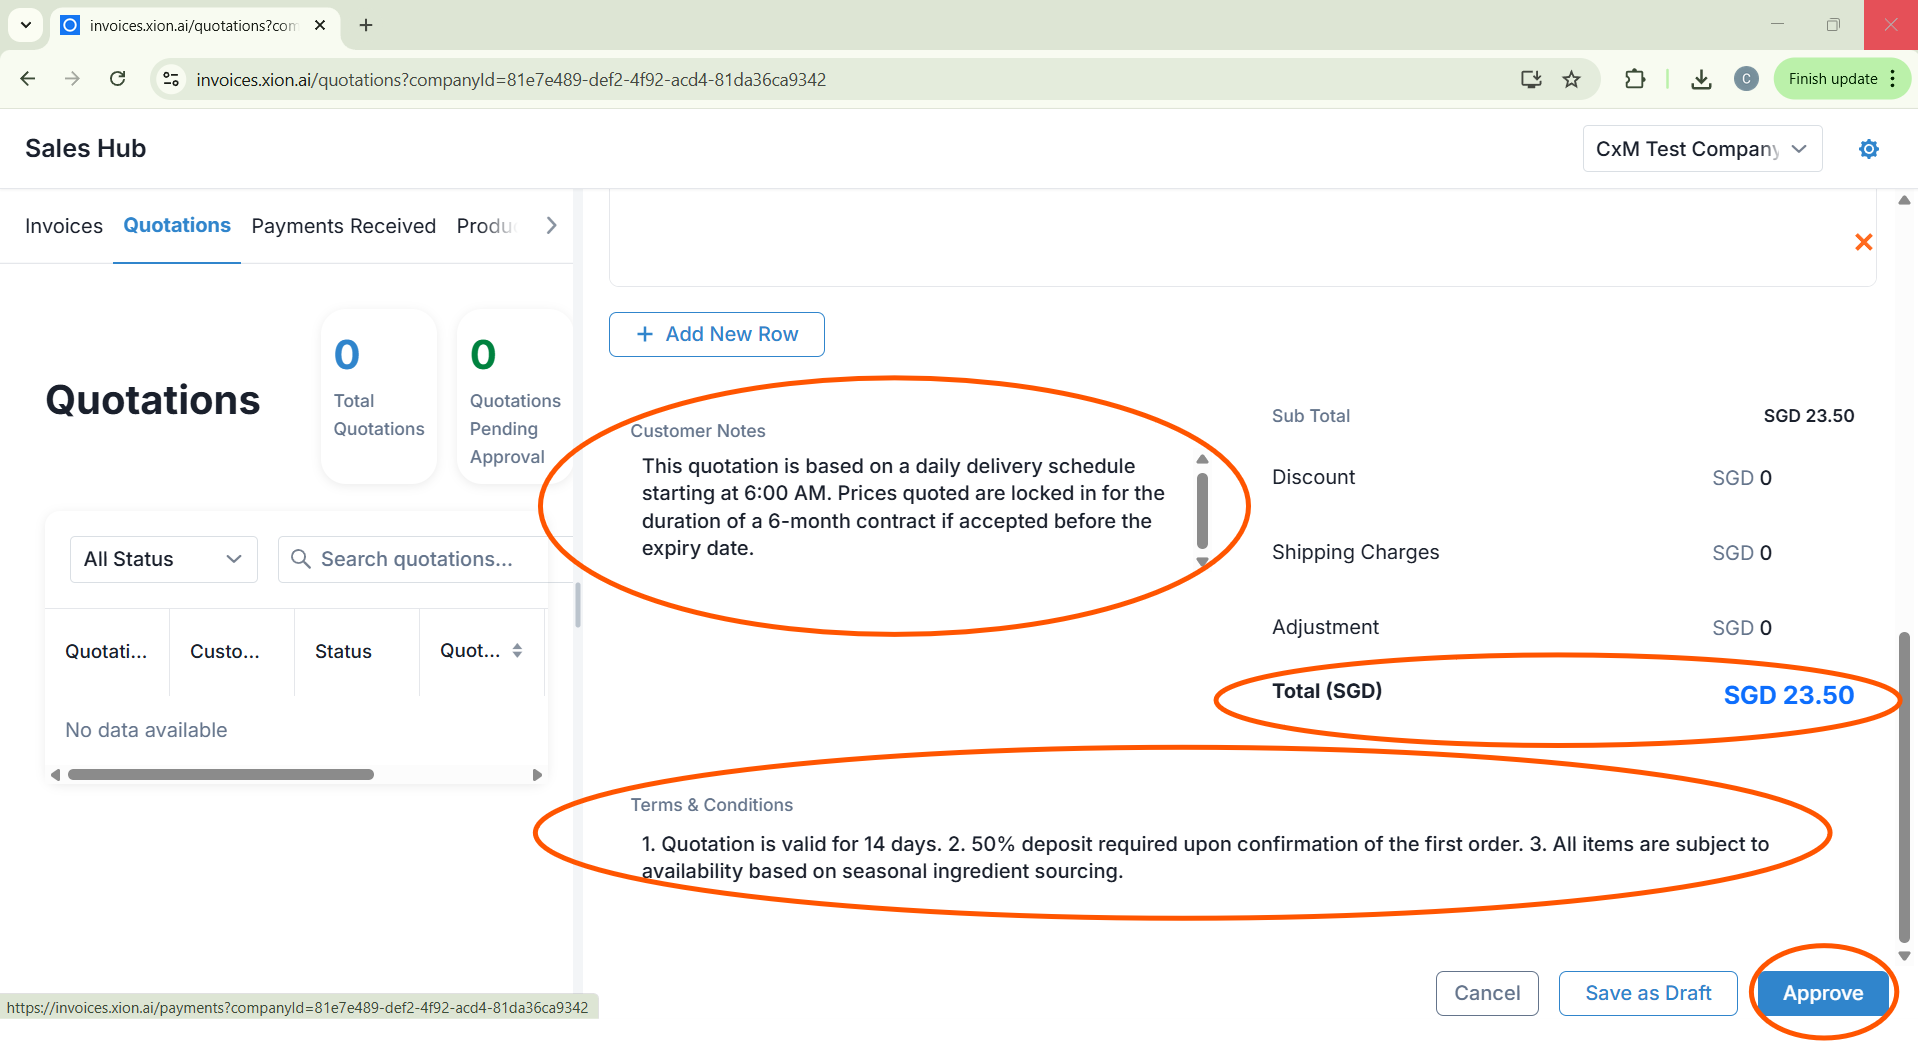Sort by the Quot... column arrows
1918x1041 pixels.
coord(517,651)
